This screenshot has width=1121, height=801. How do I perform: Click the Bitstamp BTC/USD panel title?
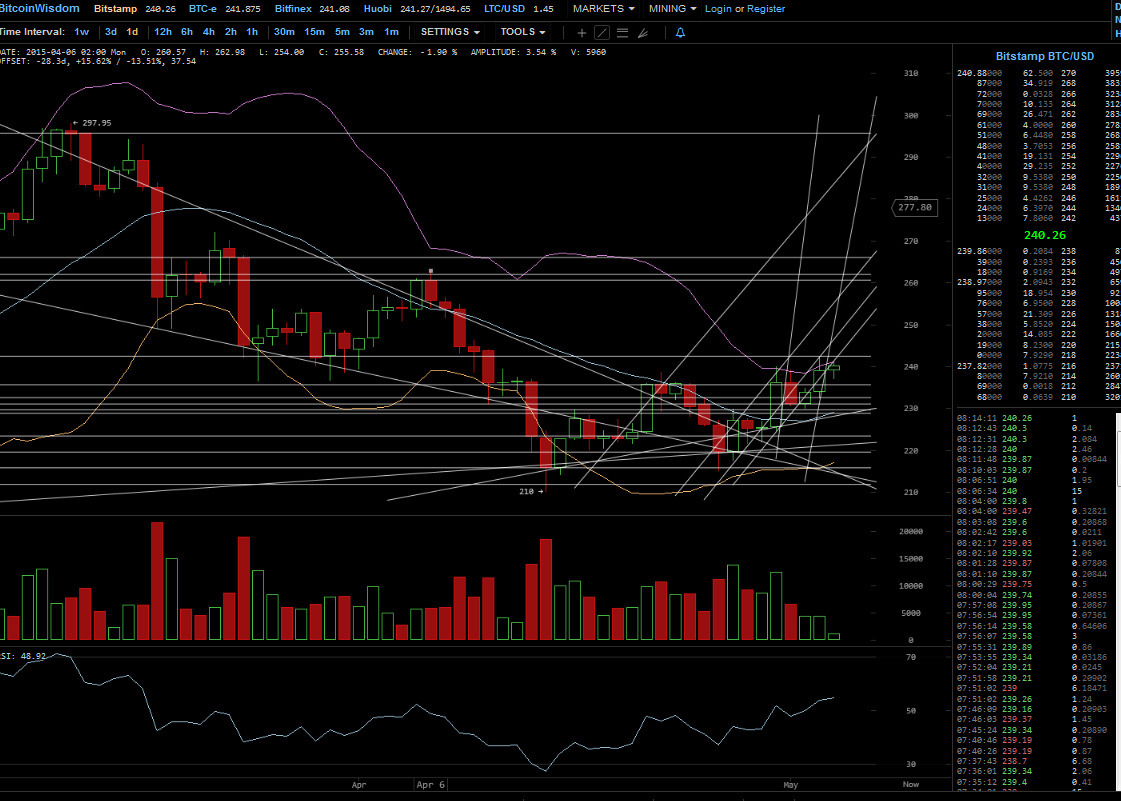[x=1045, y=56]
